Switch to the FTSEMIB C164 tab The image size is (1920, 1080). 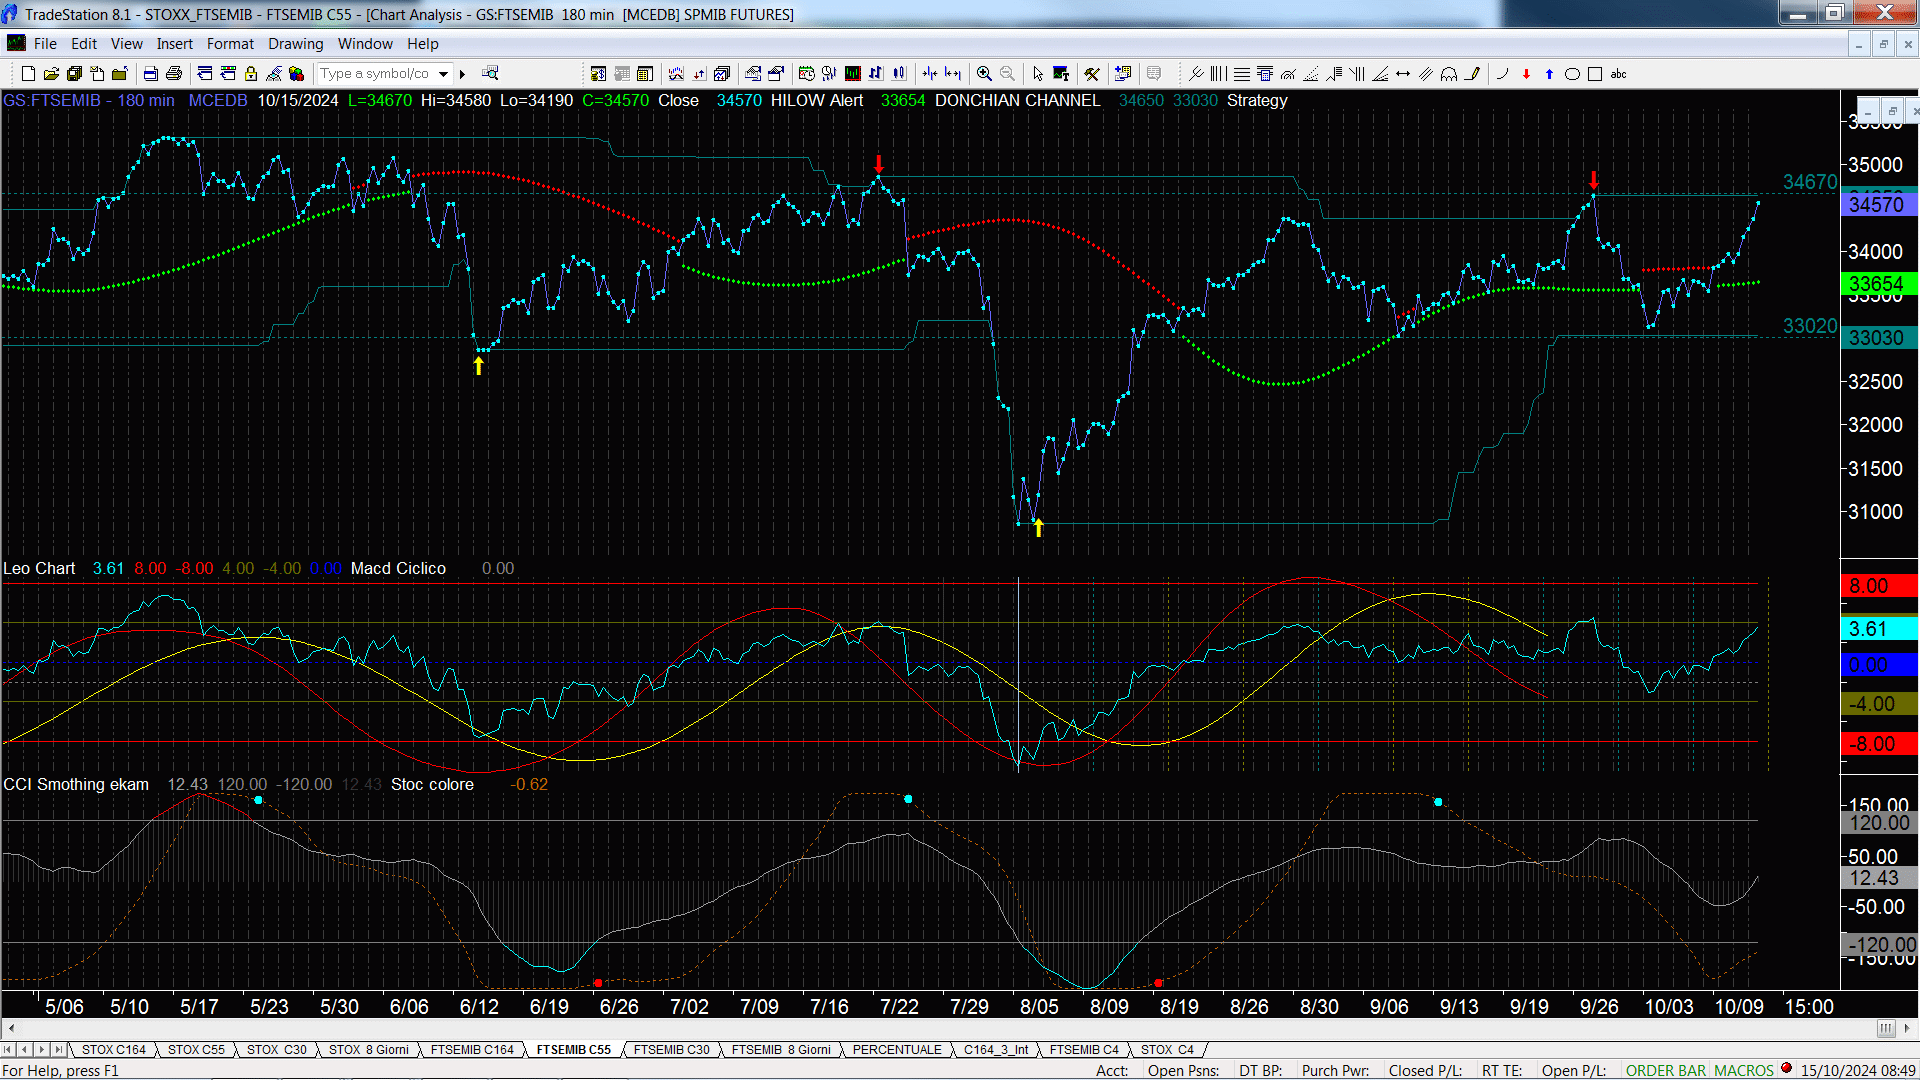pos(472,1049)
